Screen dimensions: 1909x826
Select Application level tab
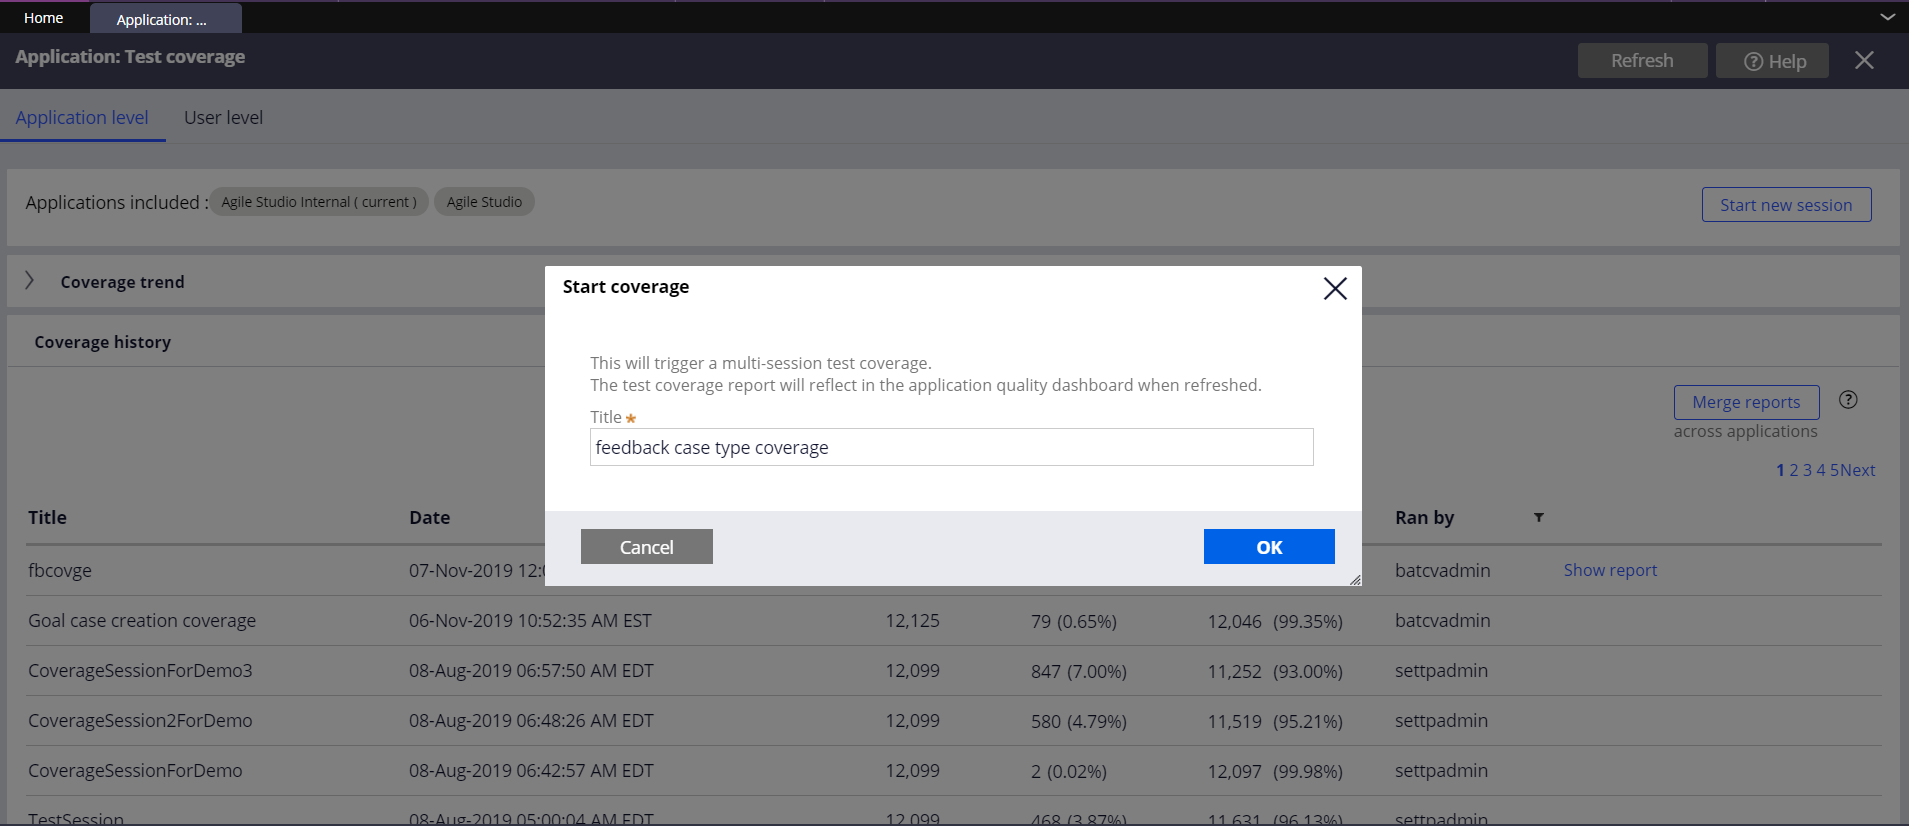pyautogui.click(x=82, y=117)
